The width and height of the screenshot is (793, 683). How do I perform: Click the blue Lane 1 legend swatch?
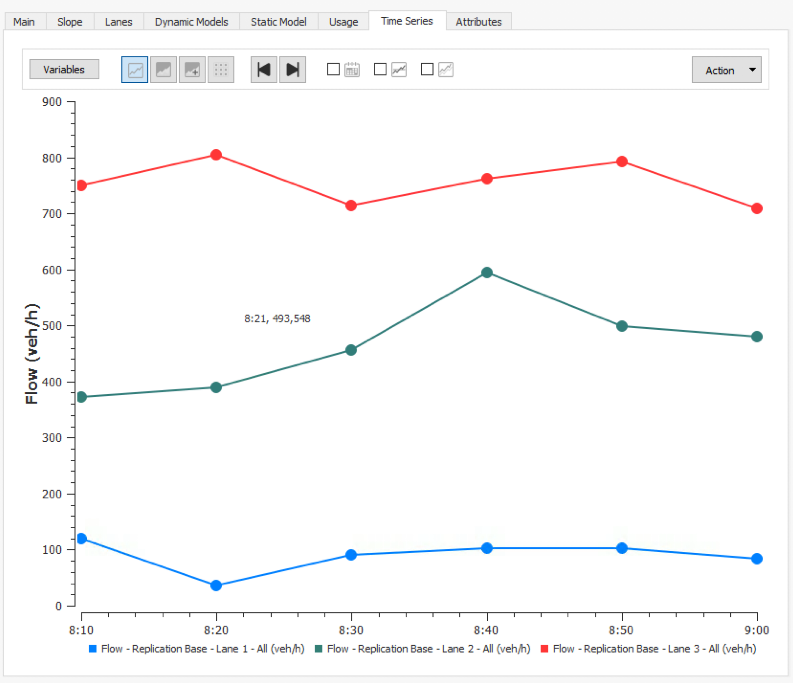(93, 649)
